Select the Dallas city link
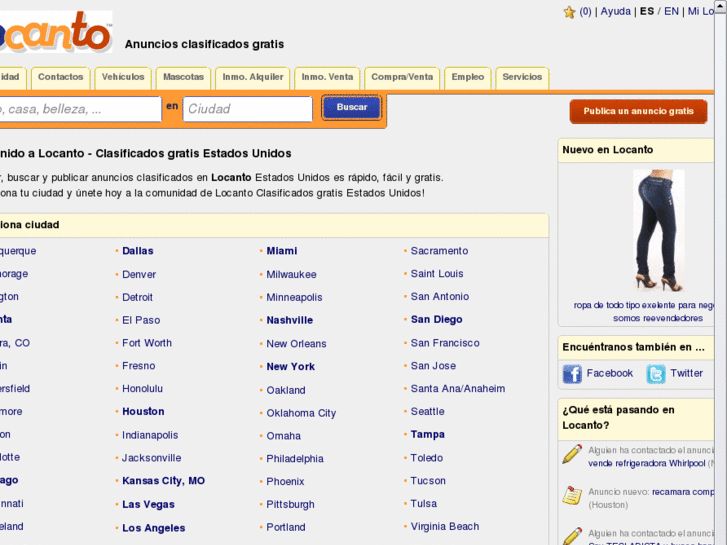This screenshot has height=545, width=727. 138,251
